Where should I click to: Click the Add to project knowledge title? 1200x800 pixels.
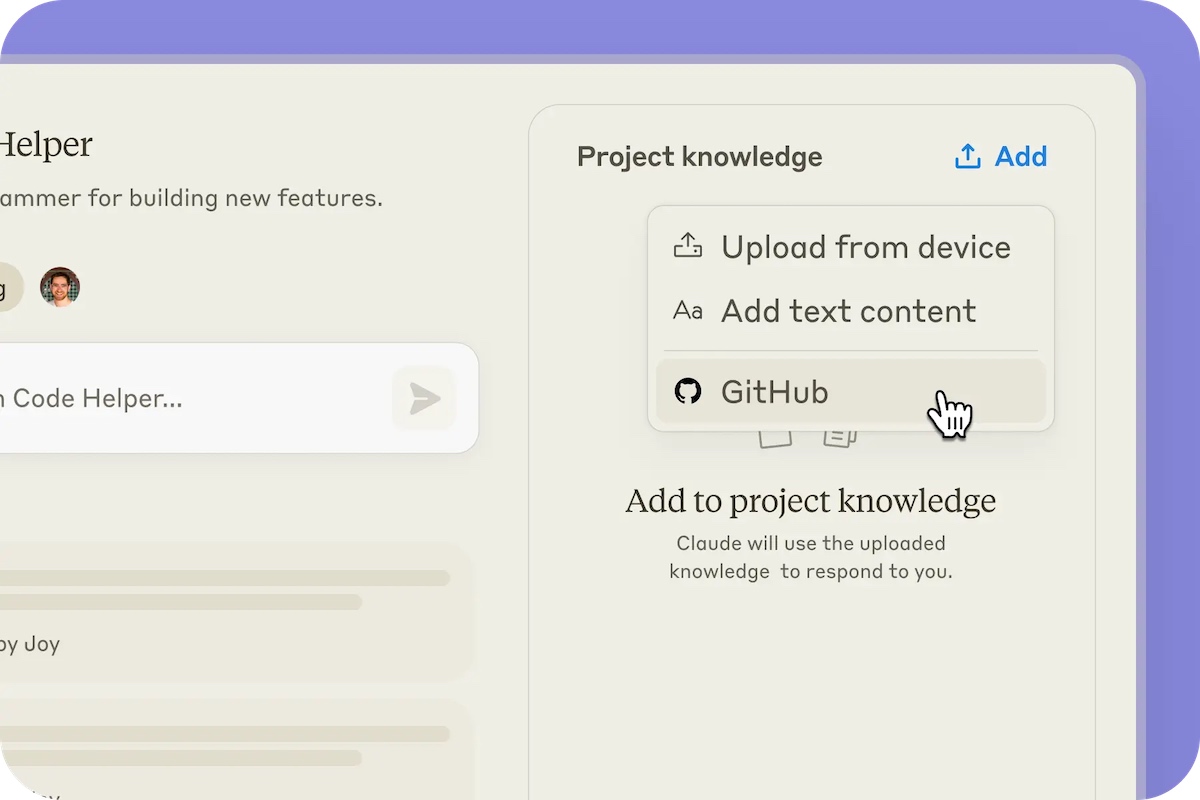tap(810, 501)
